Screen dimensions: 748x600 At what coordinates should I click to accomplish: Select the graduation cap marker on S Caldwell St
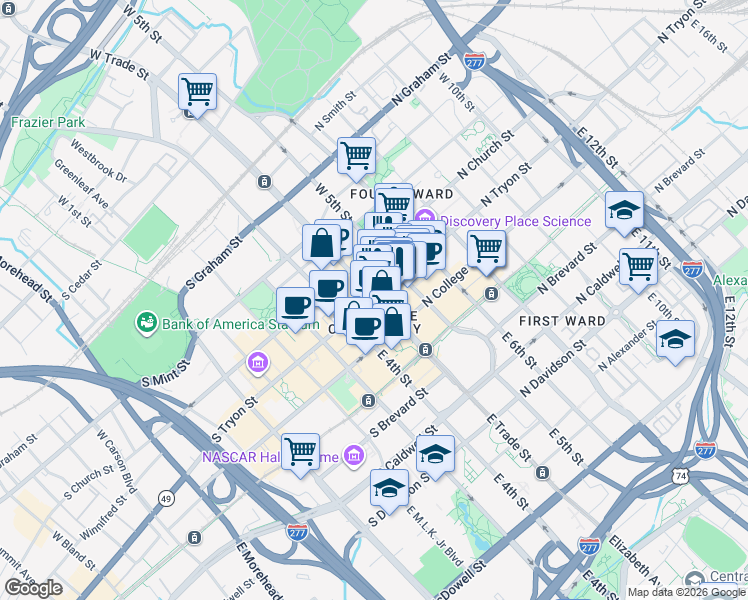[x=436, y=455]
